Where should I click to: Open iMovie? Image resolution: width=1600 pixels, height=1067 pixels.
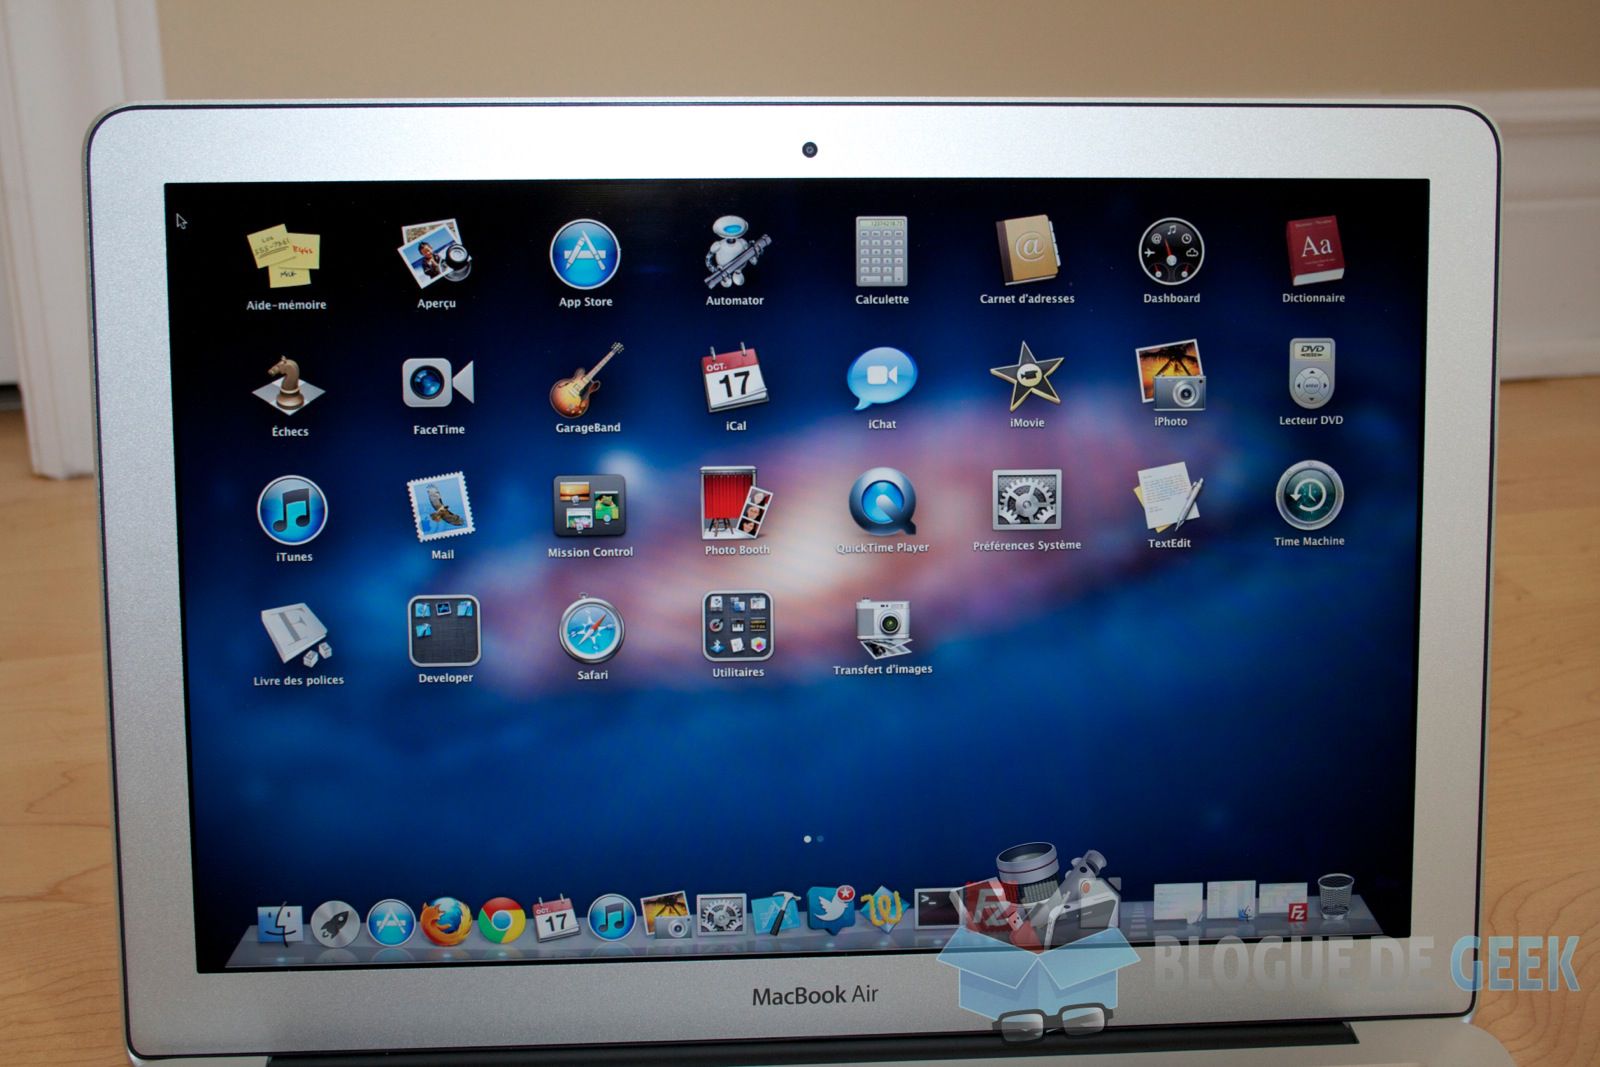coord(1026,377)
